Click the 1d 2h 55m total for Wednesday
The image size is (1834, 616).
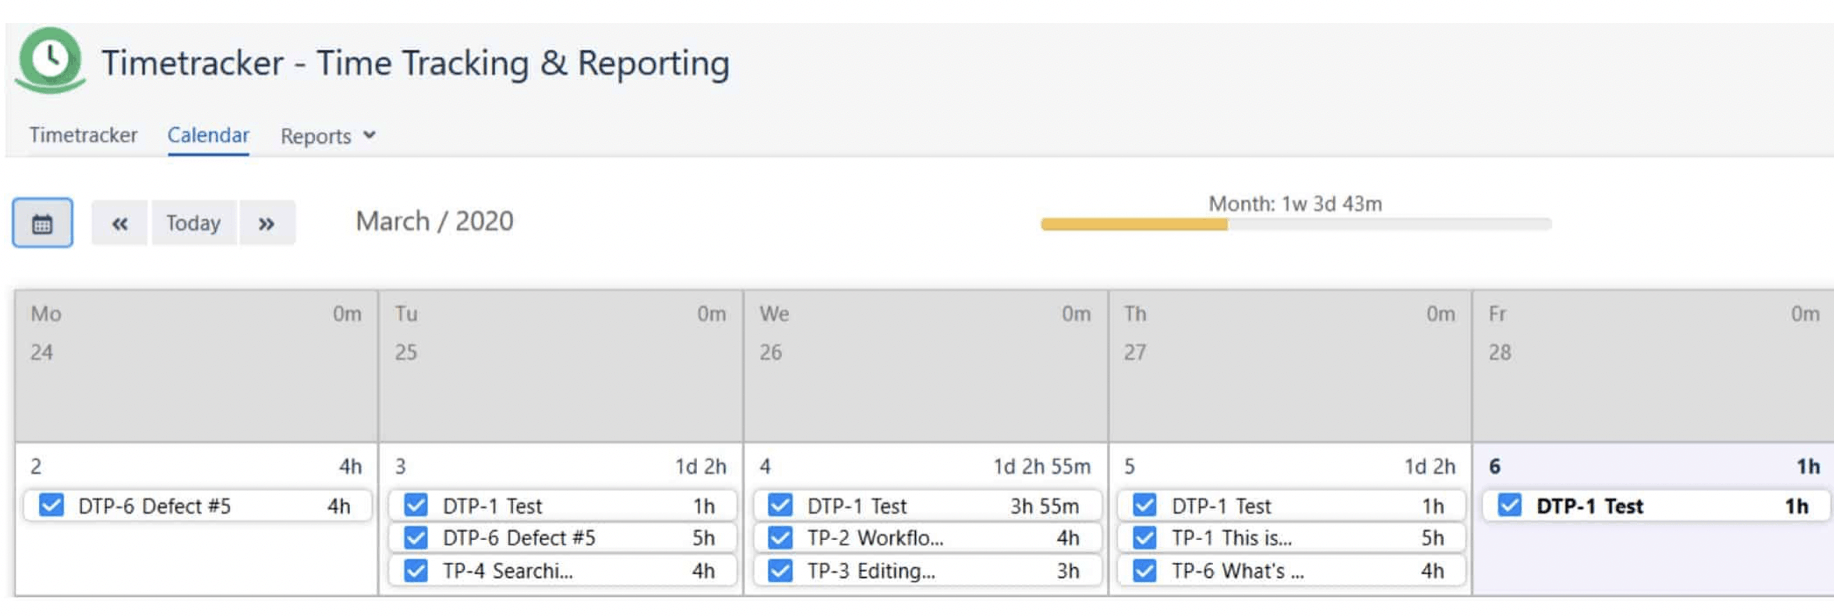(x=1042, y=467)
